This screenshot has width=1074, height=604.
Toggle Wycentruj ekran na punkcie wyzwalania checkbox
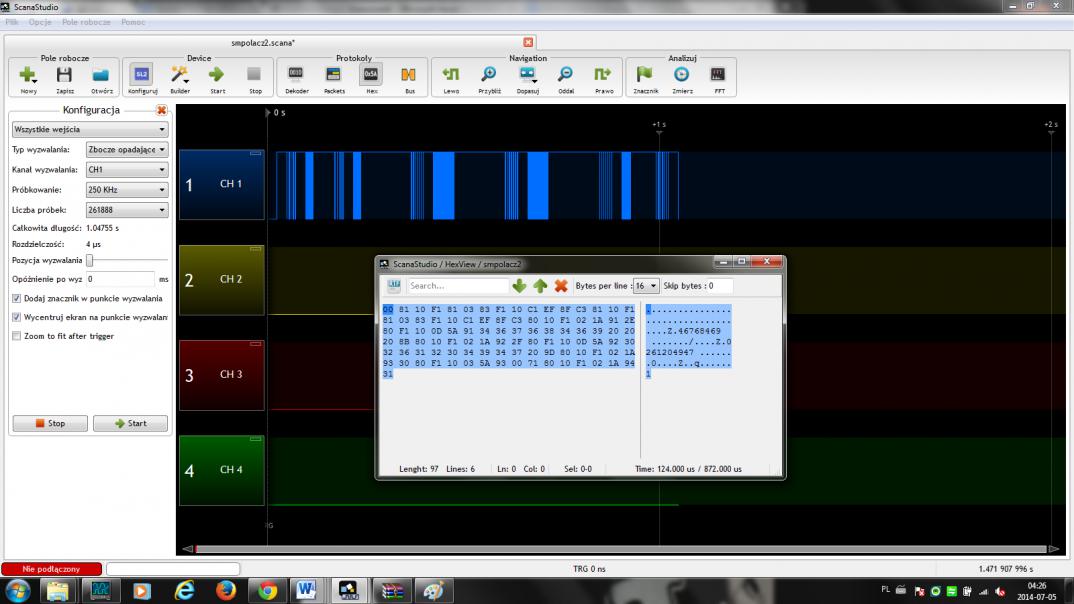tap(16, 317)
